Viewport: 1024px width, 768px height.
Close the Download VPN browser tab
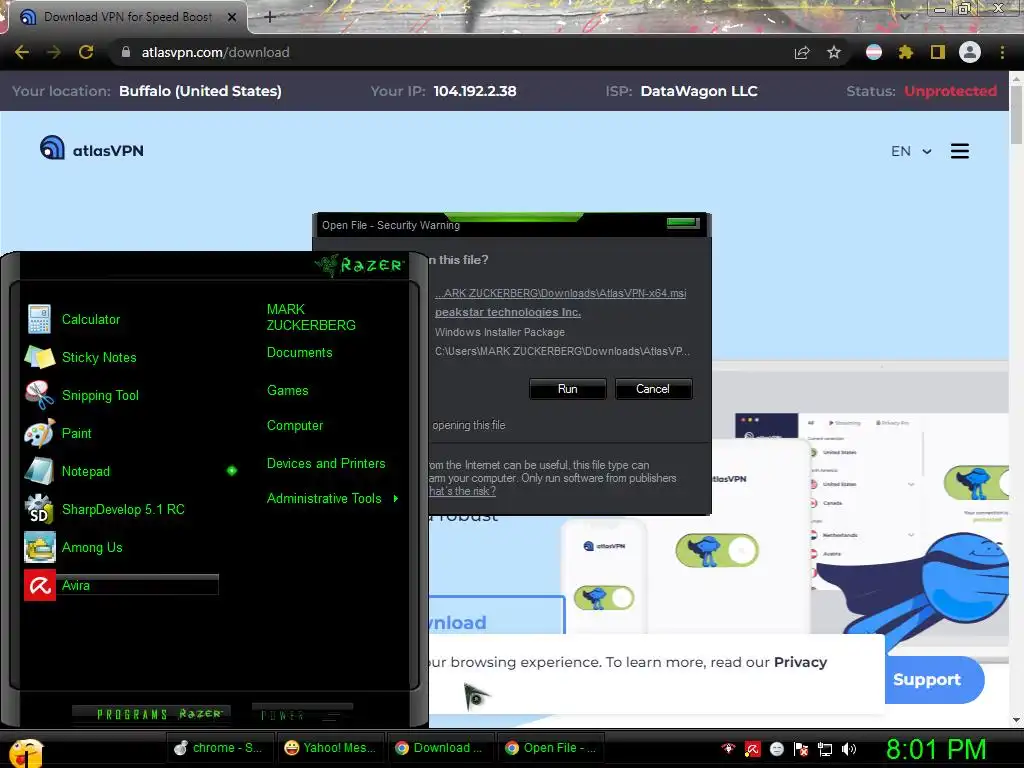tap(232, 17)
